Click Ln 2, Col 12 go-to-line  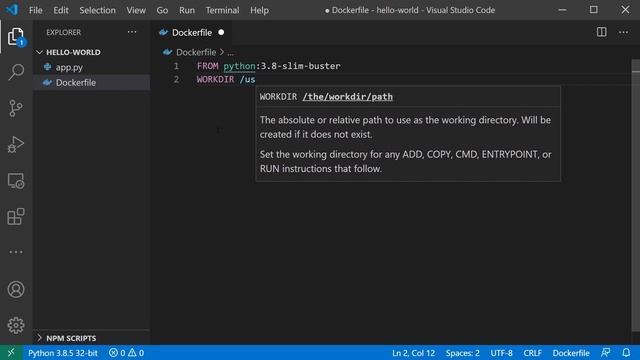coord(413,353)
